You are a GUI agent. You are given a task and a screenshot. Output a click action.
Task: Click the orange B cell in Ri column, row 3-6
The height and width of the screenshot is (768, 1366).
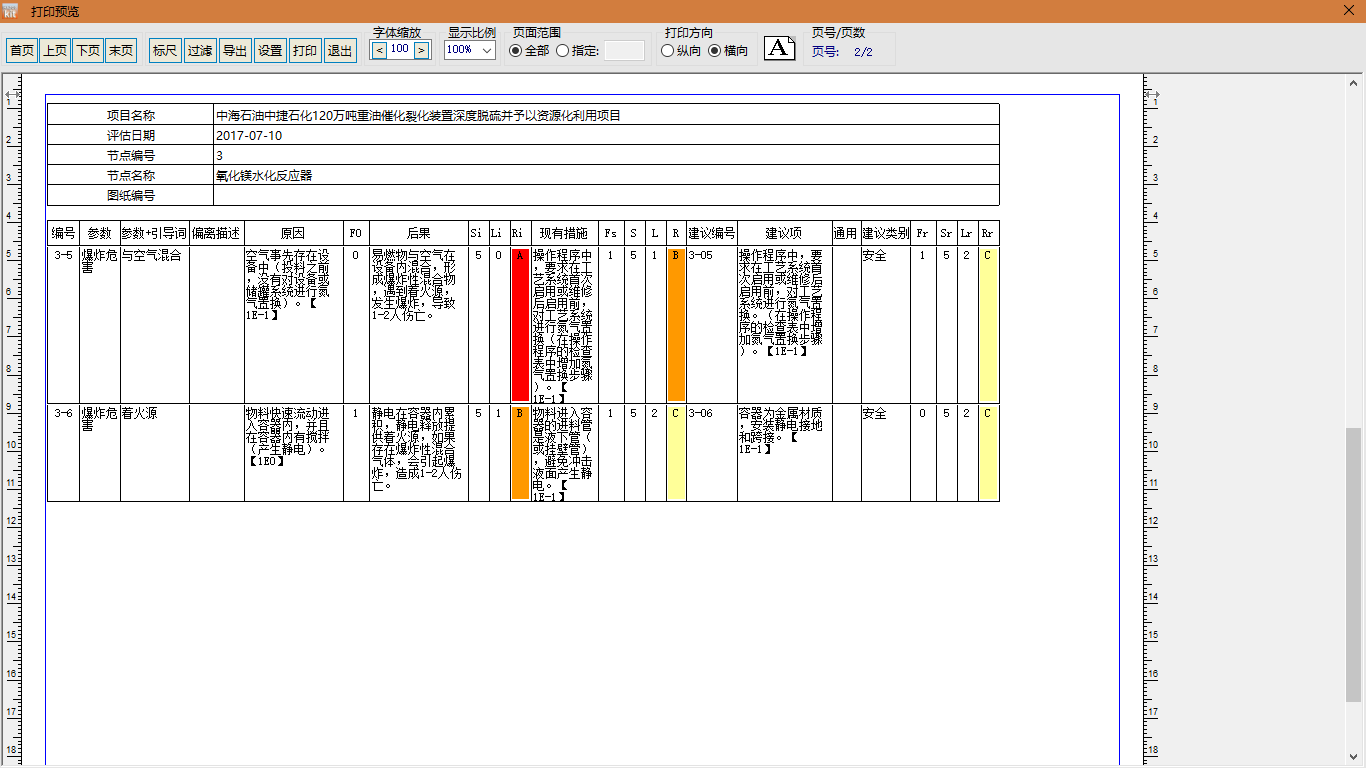click(520, 453)
